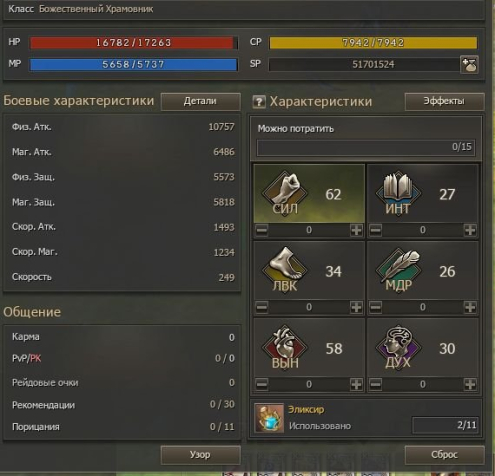Click the Эликсир potion icon
Viewport: 495px width, 476px height.
269,418
